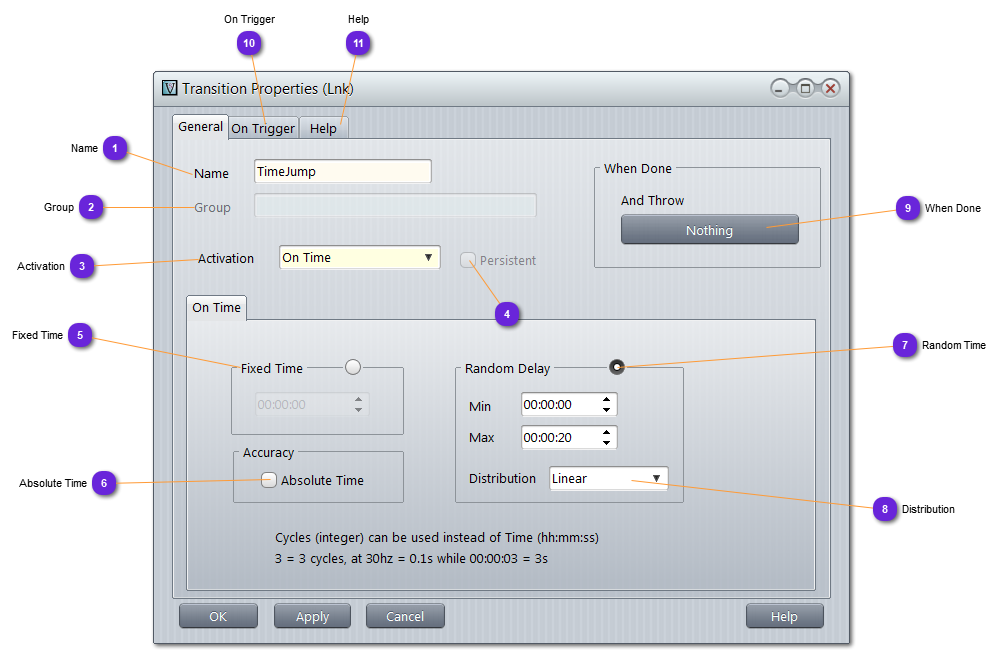1002x653 pixels.
Task: Maximize the Transition Properties window
Action: pos(805,89)
